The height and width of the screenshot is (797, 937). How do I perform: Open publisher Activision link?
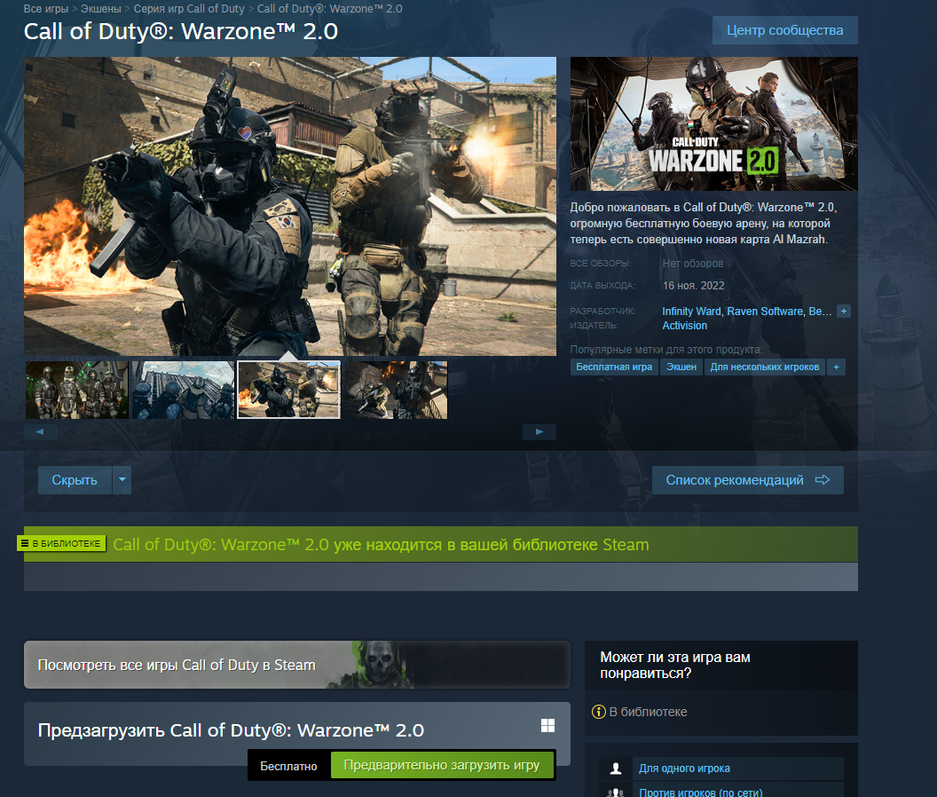pyautogui.click(x=684, y=326)
